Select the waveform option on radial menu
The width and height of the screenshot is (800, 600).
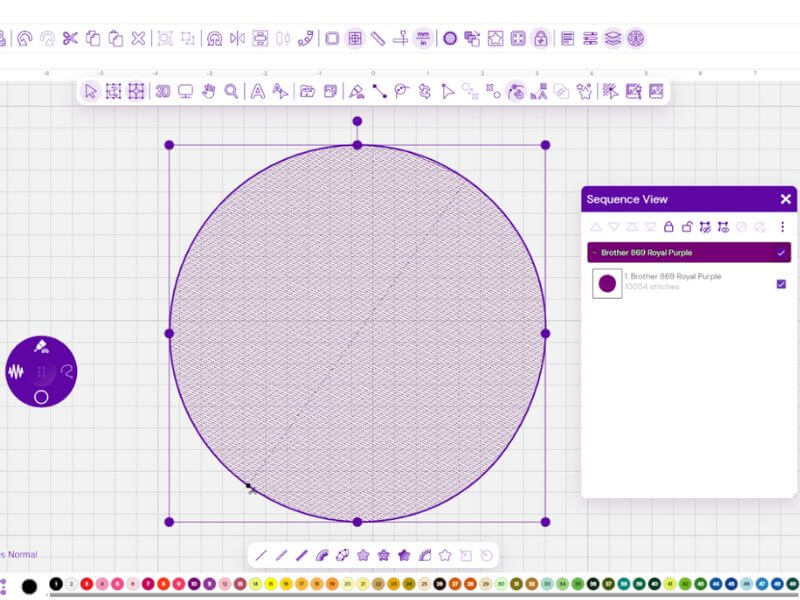[16, 371]
